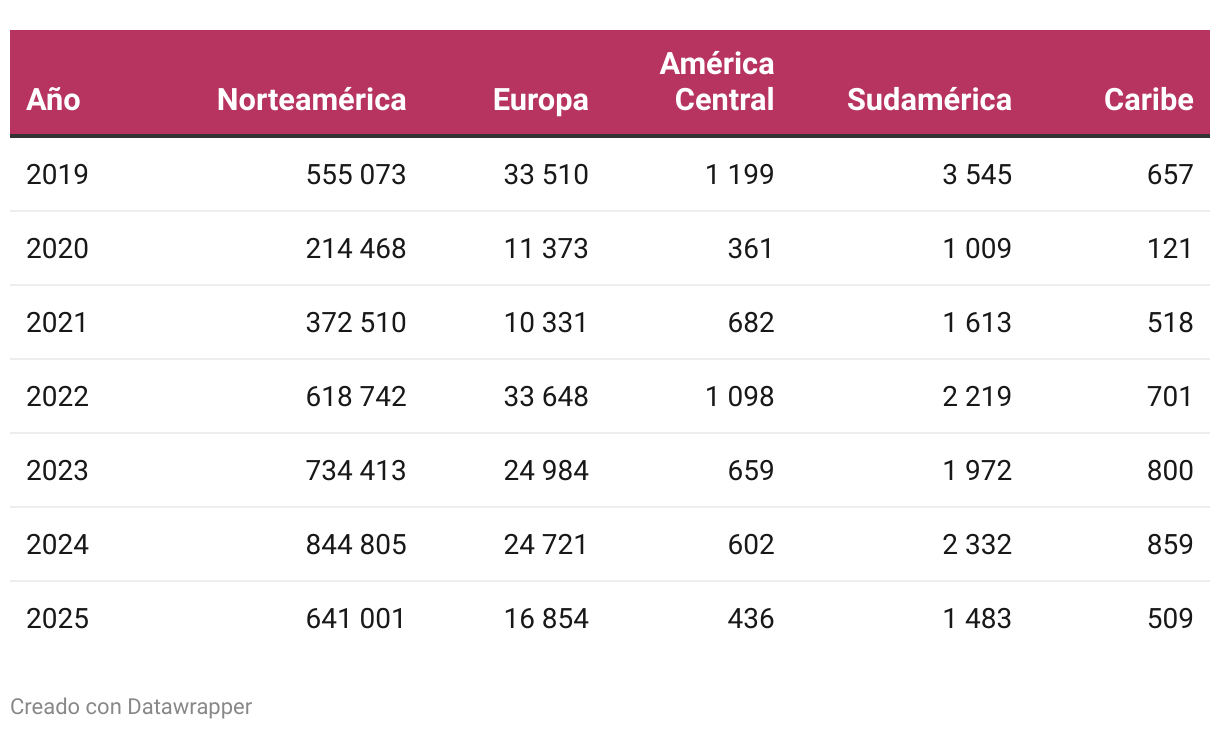Click América Central value 1 199

[739, 175]
